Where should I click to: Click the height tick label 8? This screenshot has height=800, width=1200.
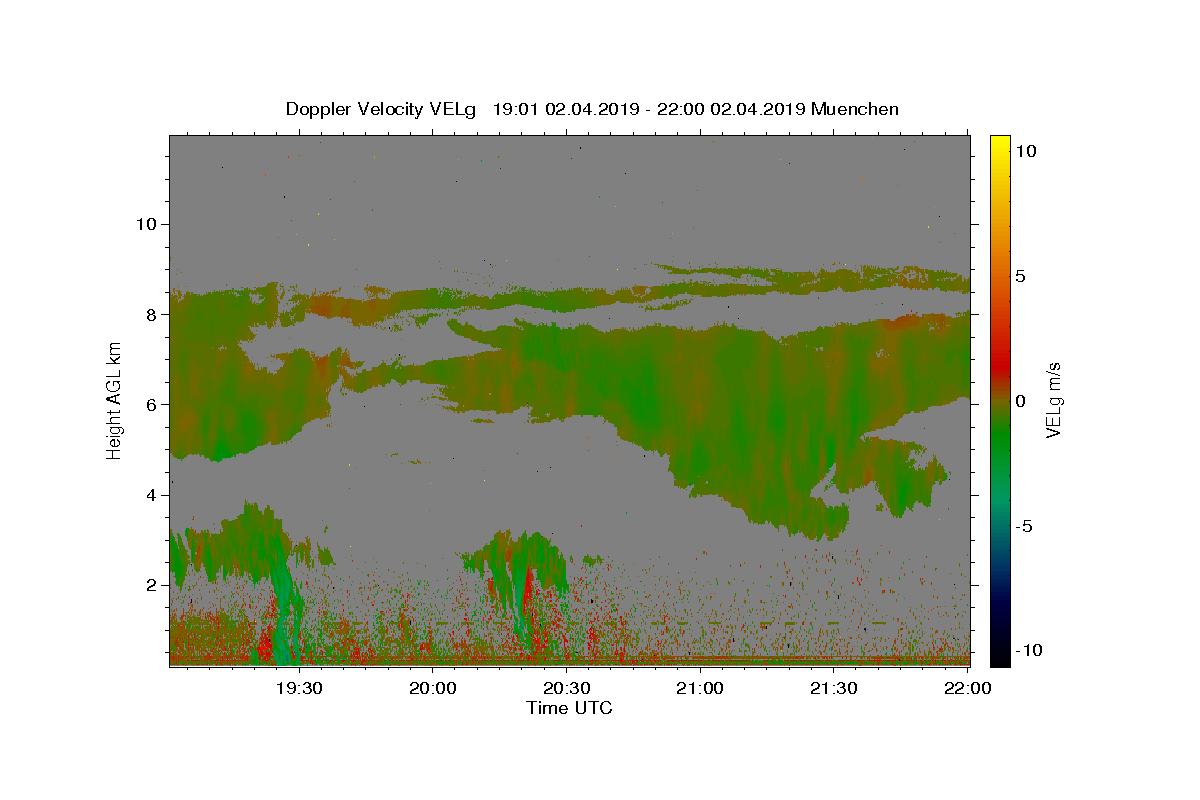(x=151, y=314)
